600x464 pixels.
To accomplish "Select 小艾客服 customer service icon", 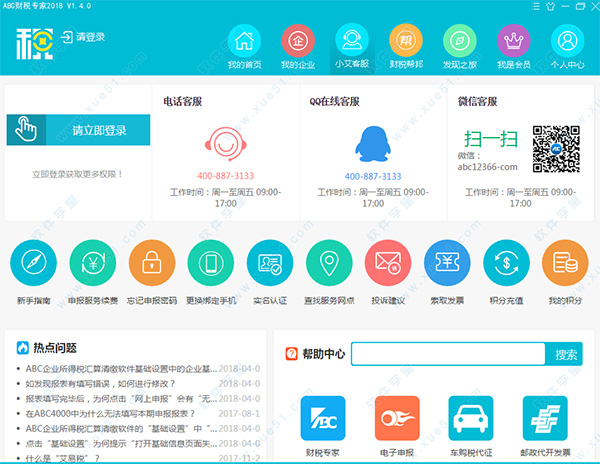I will [x=352, y=41].
